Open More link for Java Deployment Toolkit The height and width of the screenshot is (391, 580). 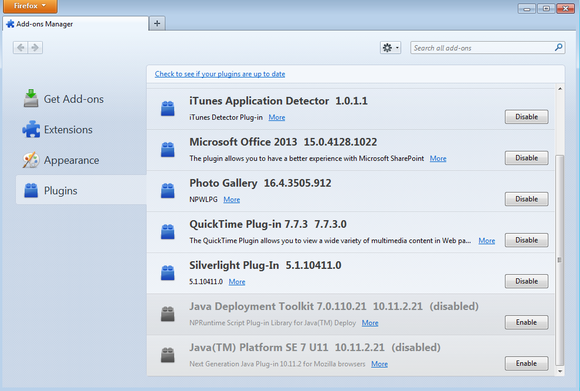pyautogui.click(x=370, y=323)
